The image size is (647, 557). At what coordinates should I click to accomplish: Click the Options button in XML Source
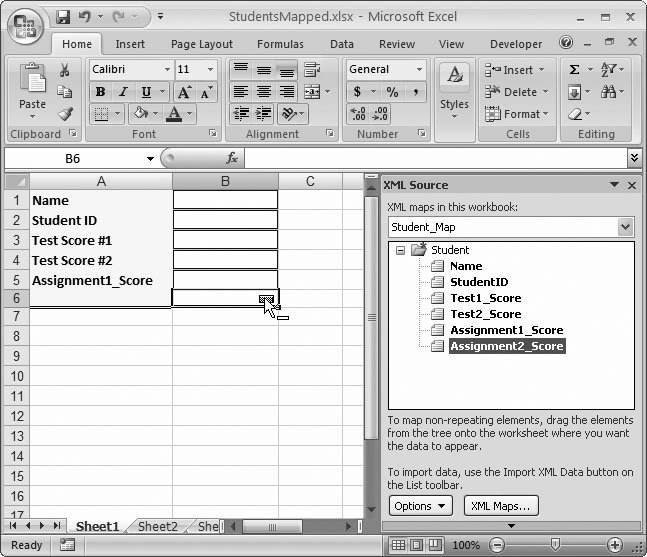[420, 506]
